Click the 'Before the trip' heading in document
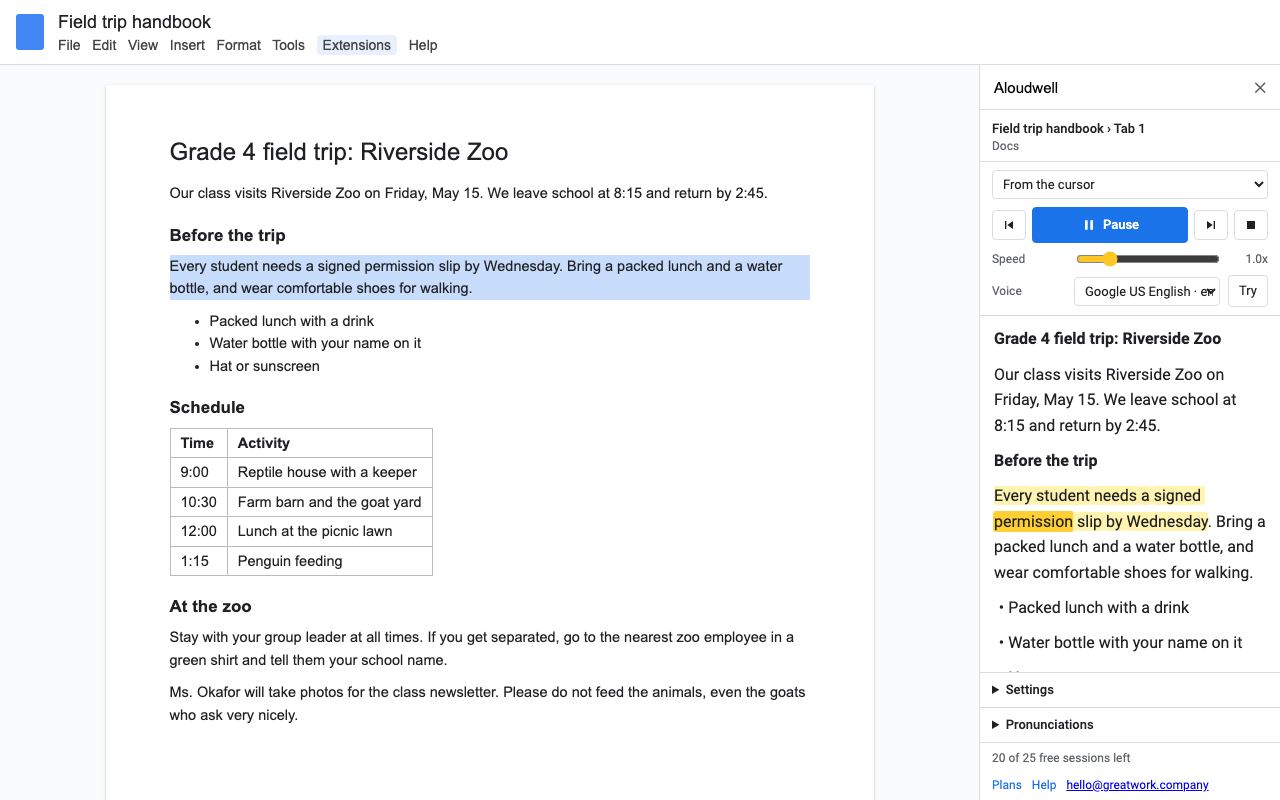Viewport: 1280px width, 800px height. pos(228,235)
